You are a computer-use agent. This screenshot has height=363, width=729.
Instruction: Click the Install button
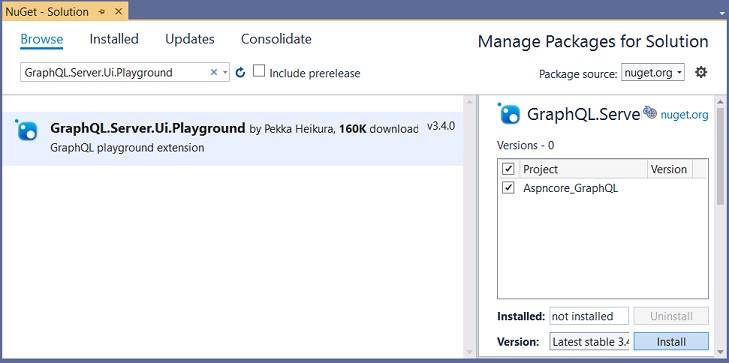[671, 342]
